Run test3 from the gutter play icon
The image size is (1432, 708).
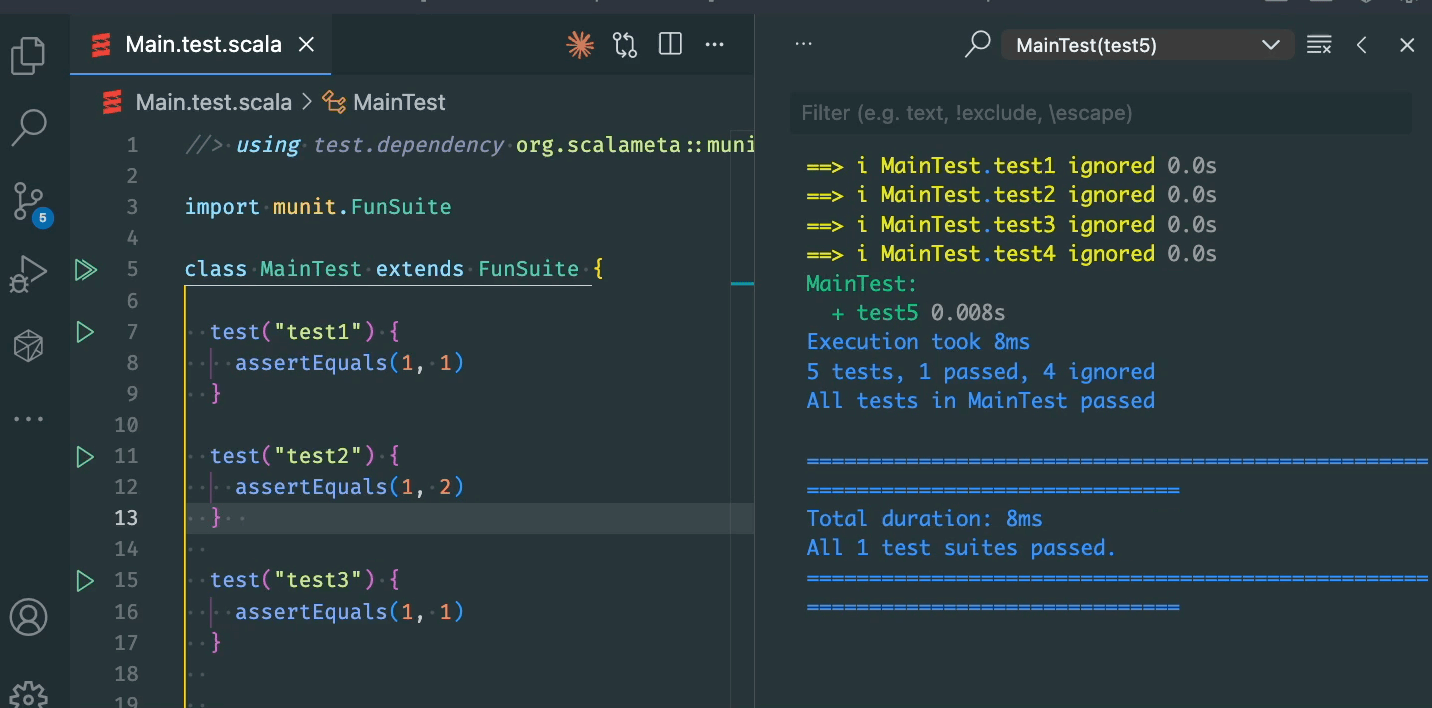85,580
